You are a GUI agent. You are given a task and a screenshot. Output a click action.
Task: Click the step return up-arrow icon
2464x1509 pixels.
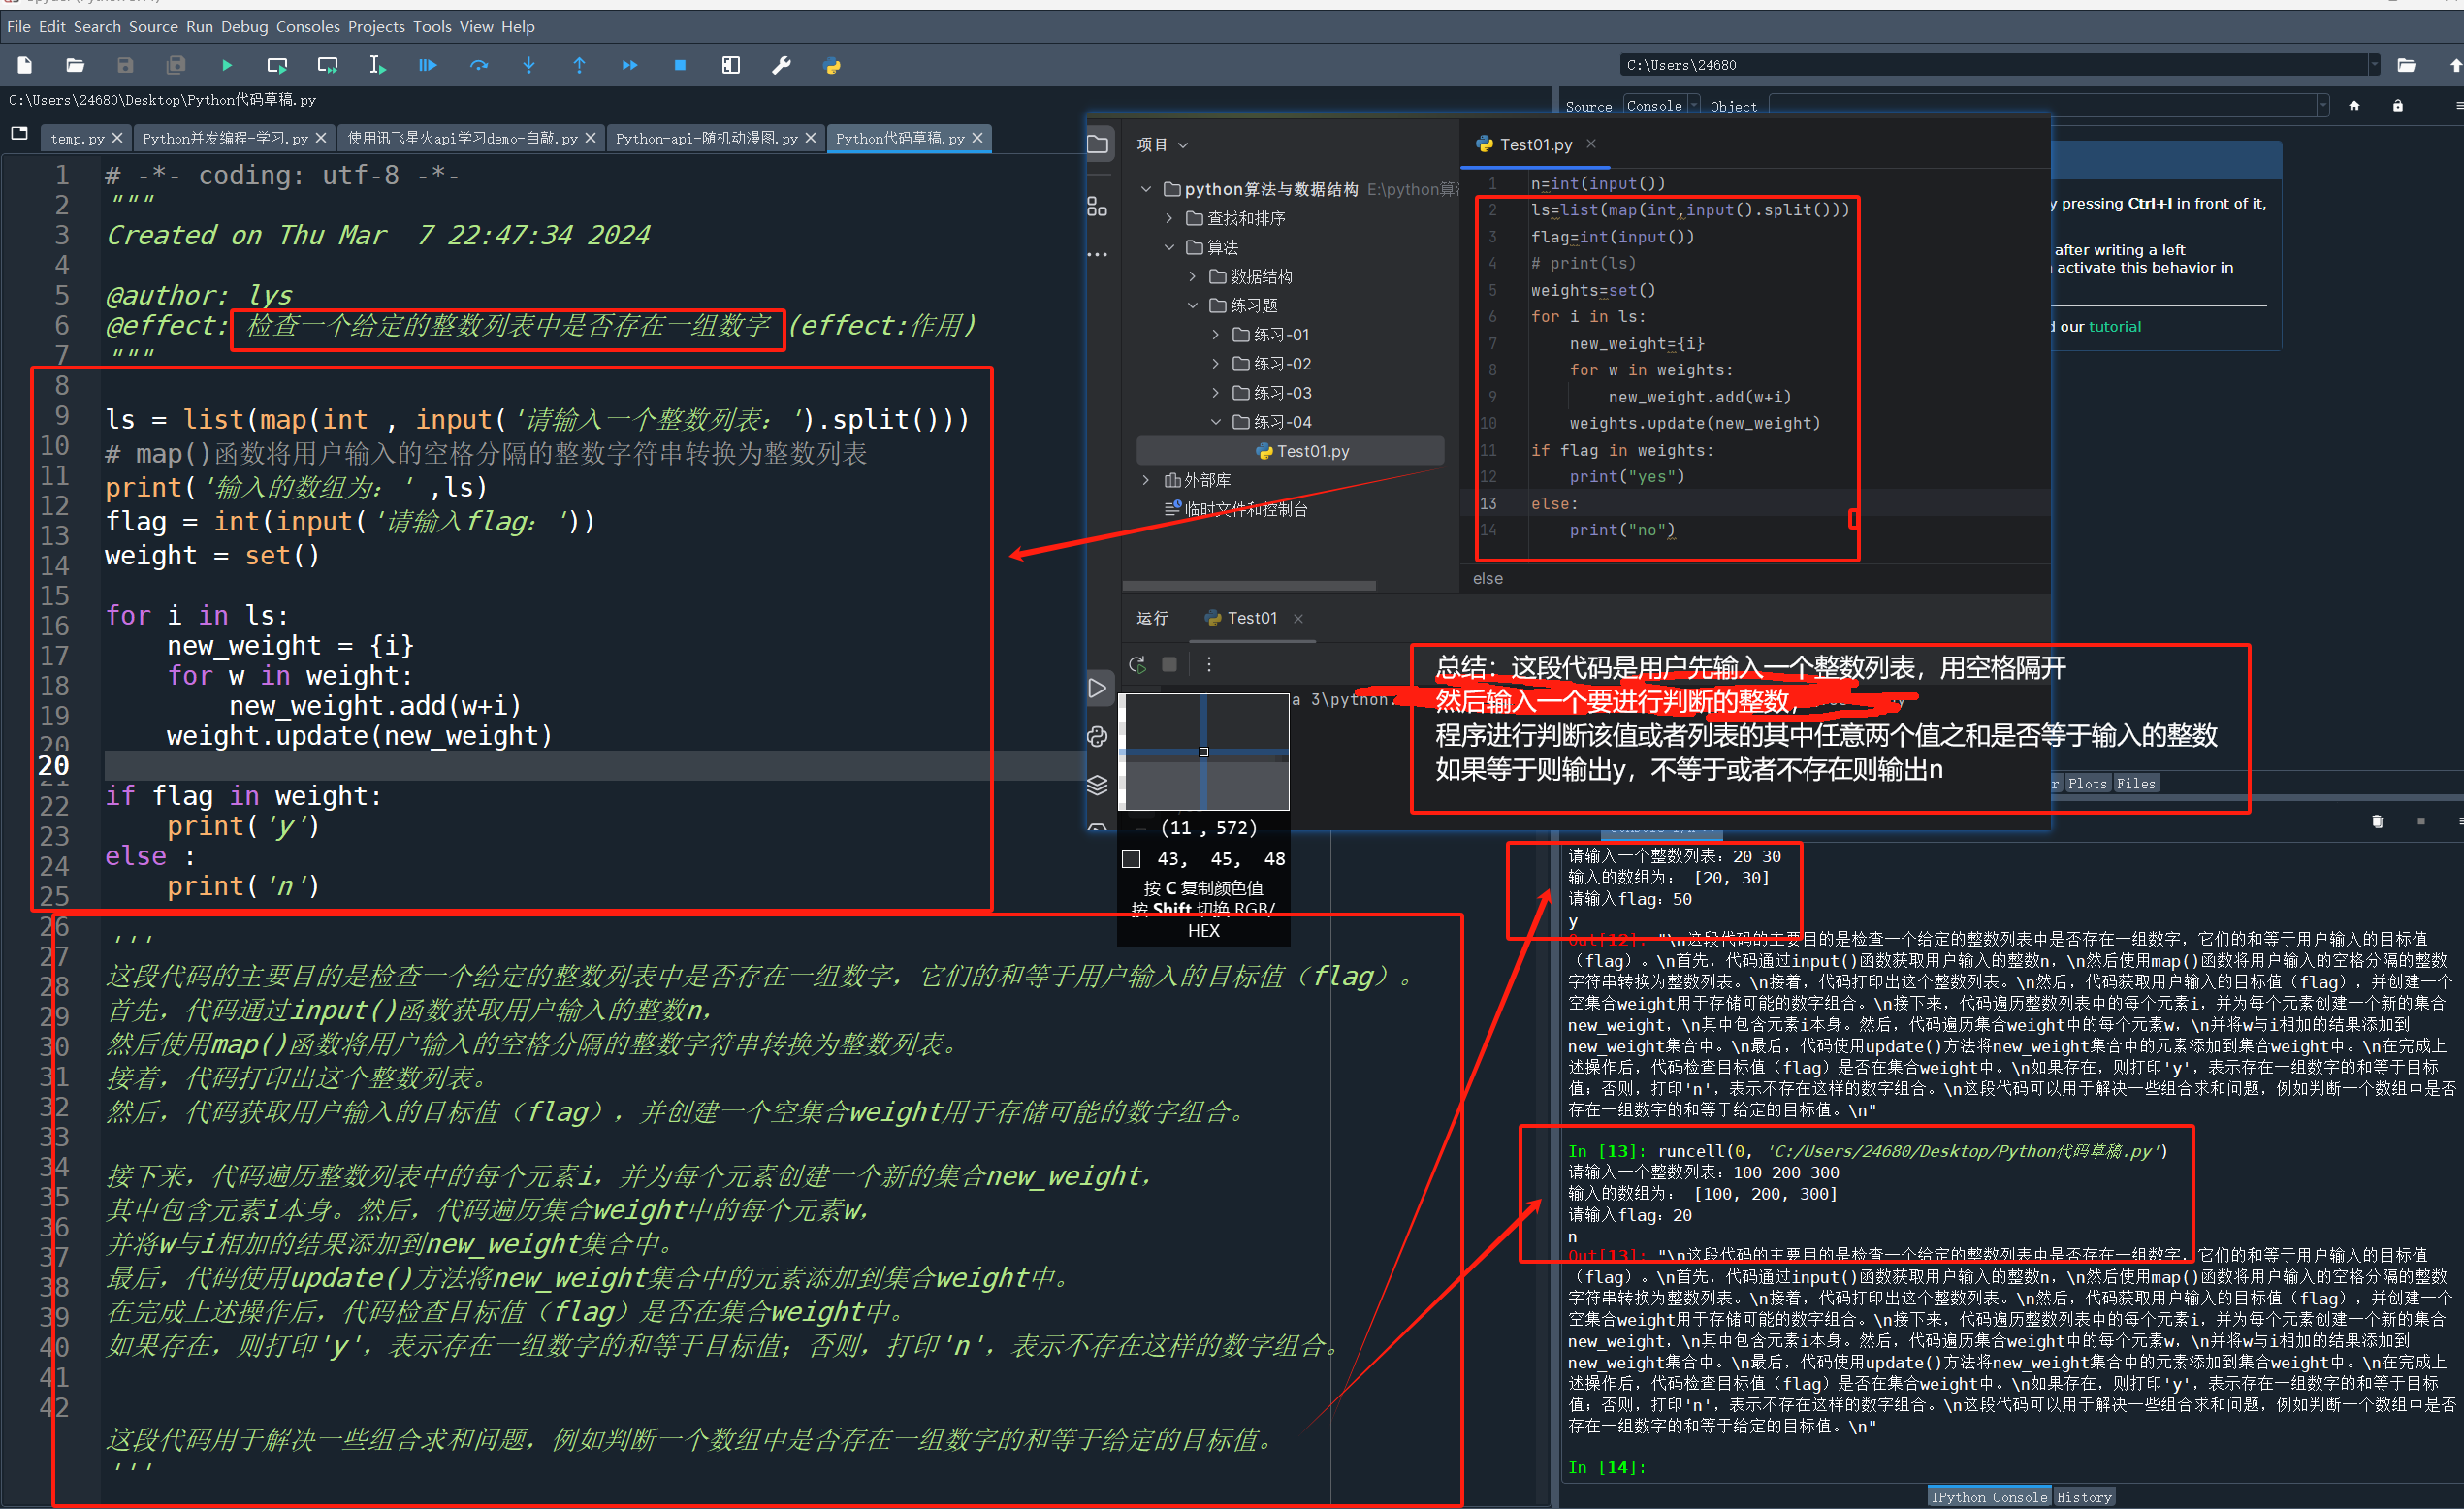[x=579, y=65]
